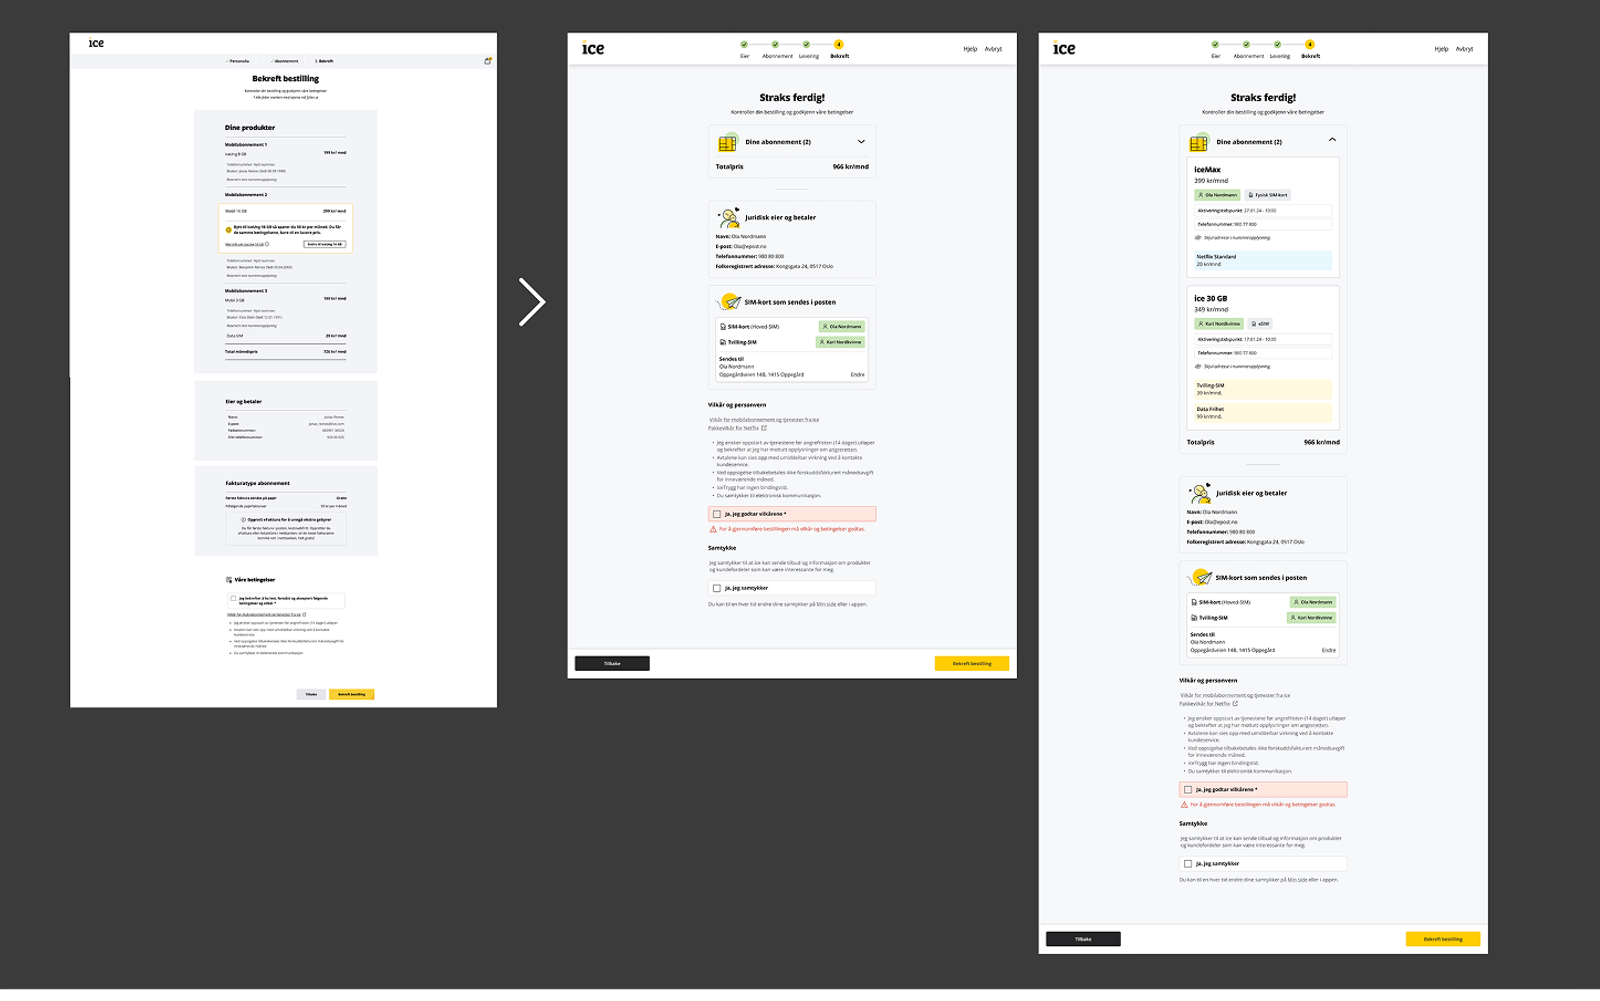1600x1001 pixels.
Task: Click ice logo in old Bekreft bestilling page
Action: coord(96,43)
